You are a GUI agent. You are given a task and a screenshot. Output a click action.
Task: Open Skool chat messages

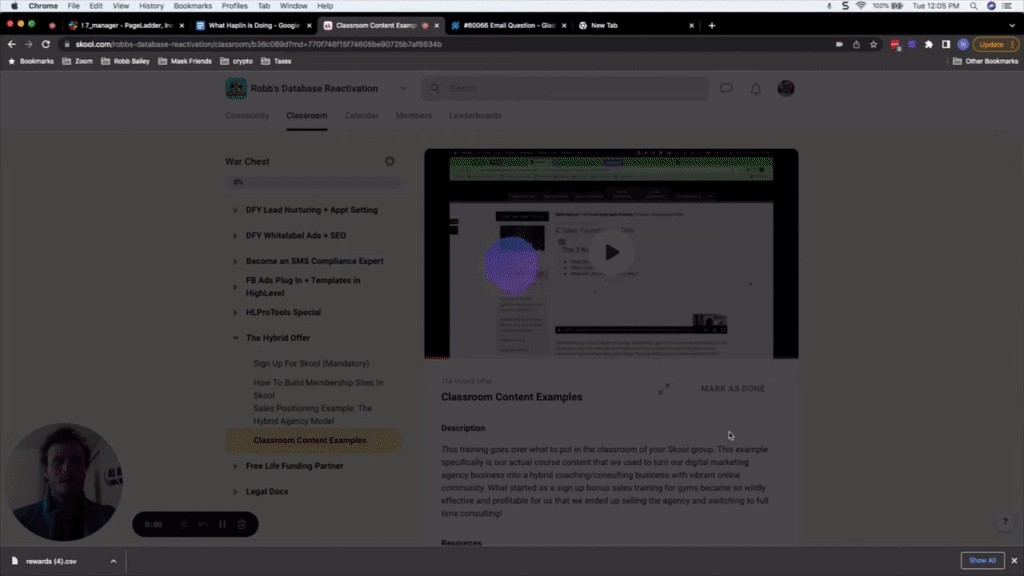click(725, 89)
